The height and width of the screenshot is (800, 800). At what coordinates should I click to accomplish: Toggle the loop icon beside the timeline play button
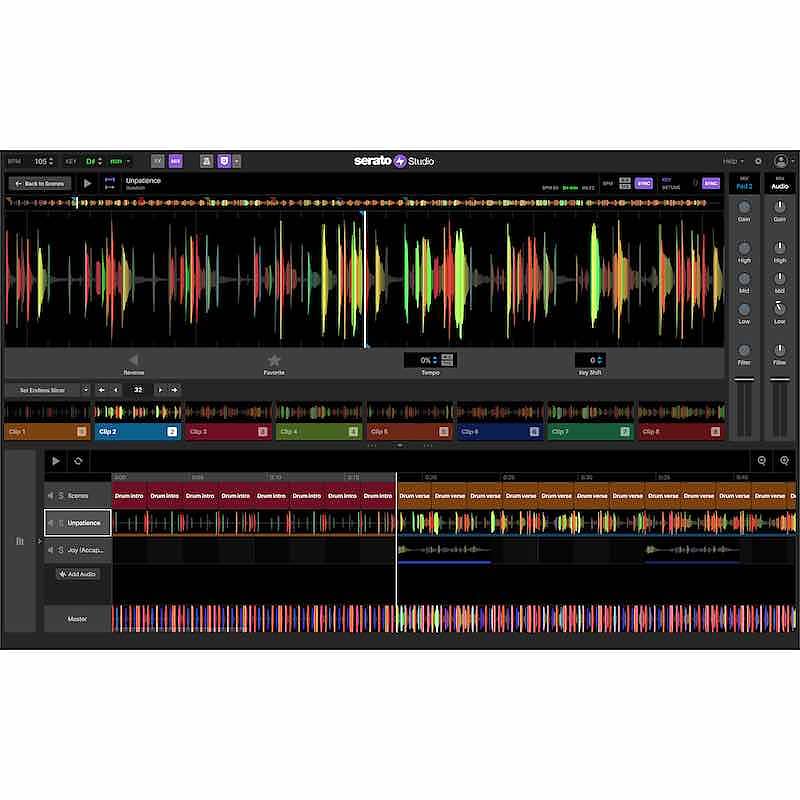(x=78, y=461)
